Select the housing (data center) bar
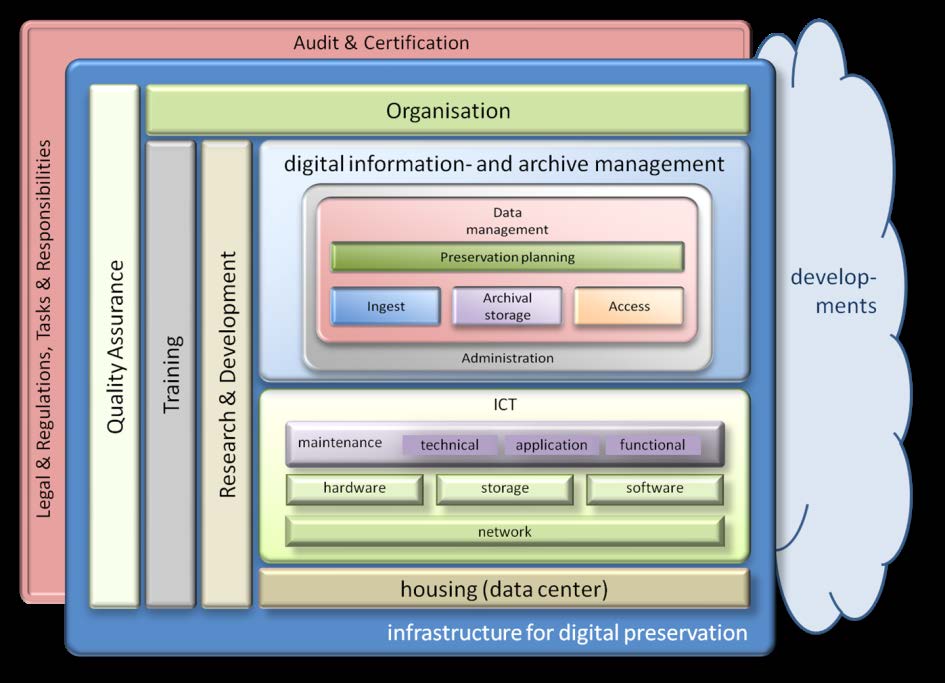 click(504, 588)
